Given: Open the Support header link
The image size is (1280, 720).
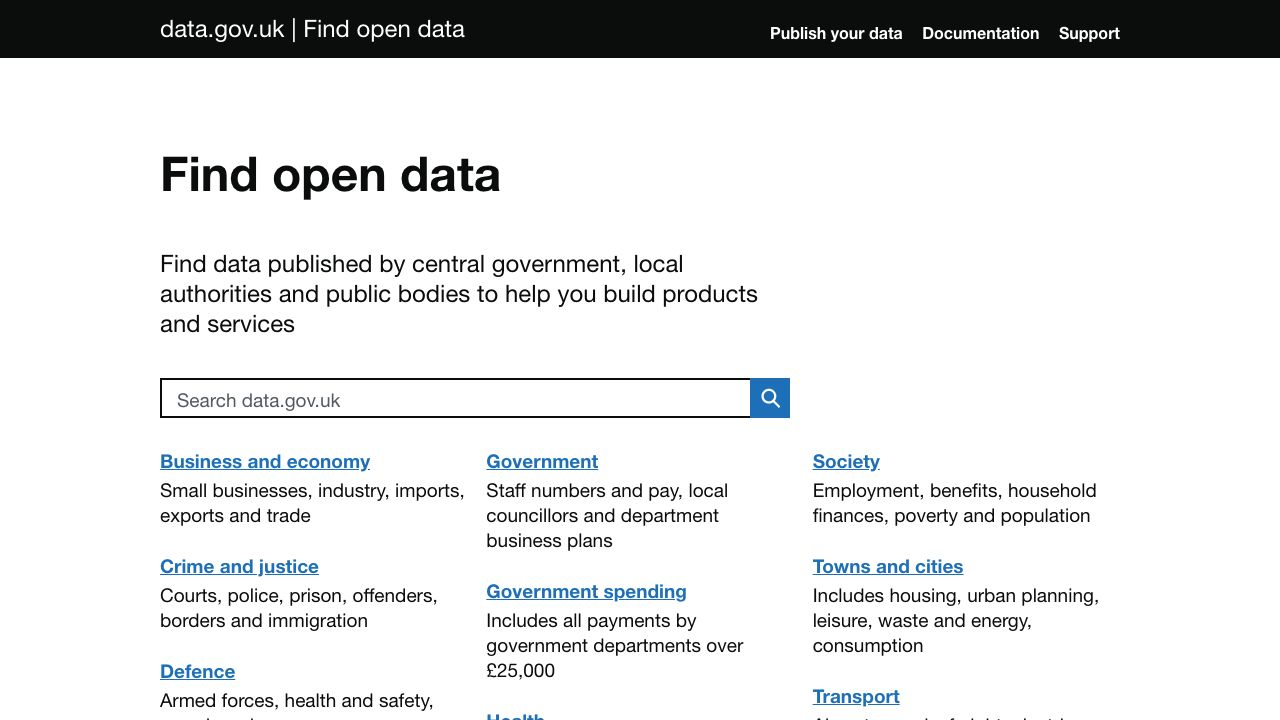Looking at the screenshot, I should pyautogui.click(x=1088, y=33).
